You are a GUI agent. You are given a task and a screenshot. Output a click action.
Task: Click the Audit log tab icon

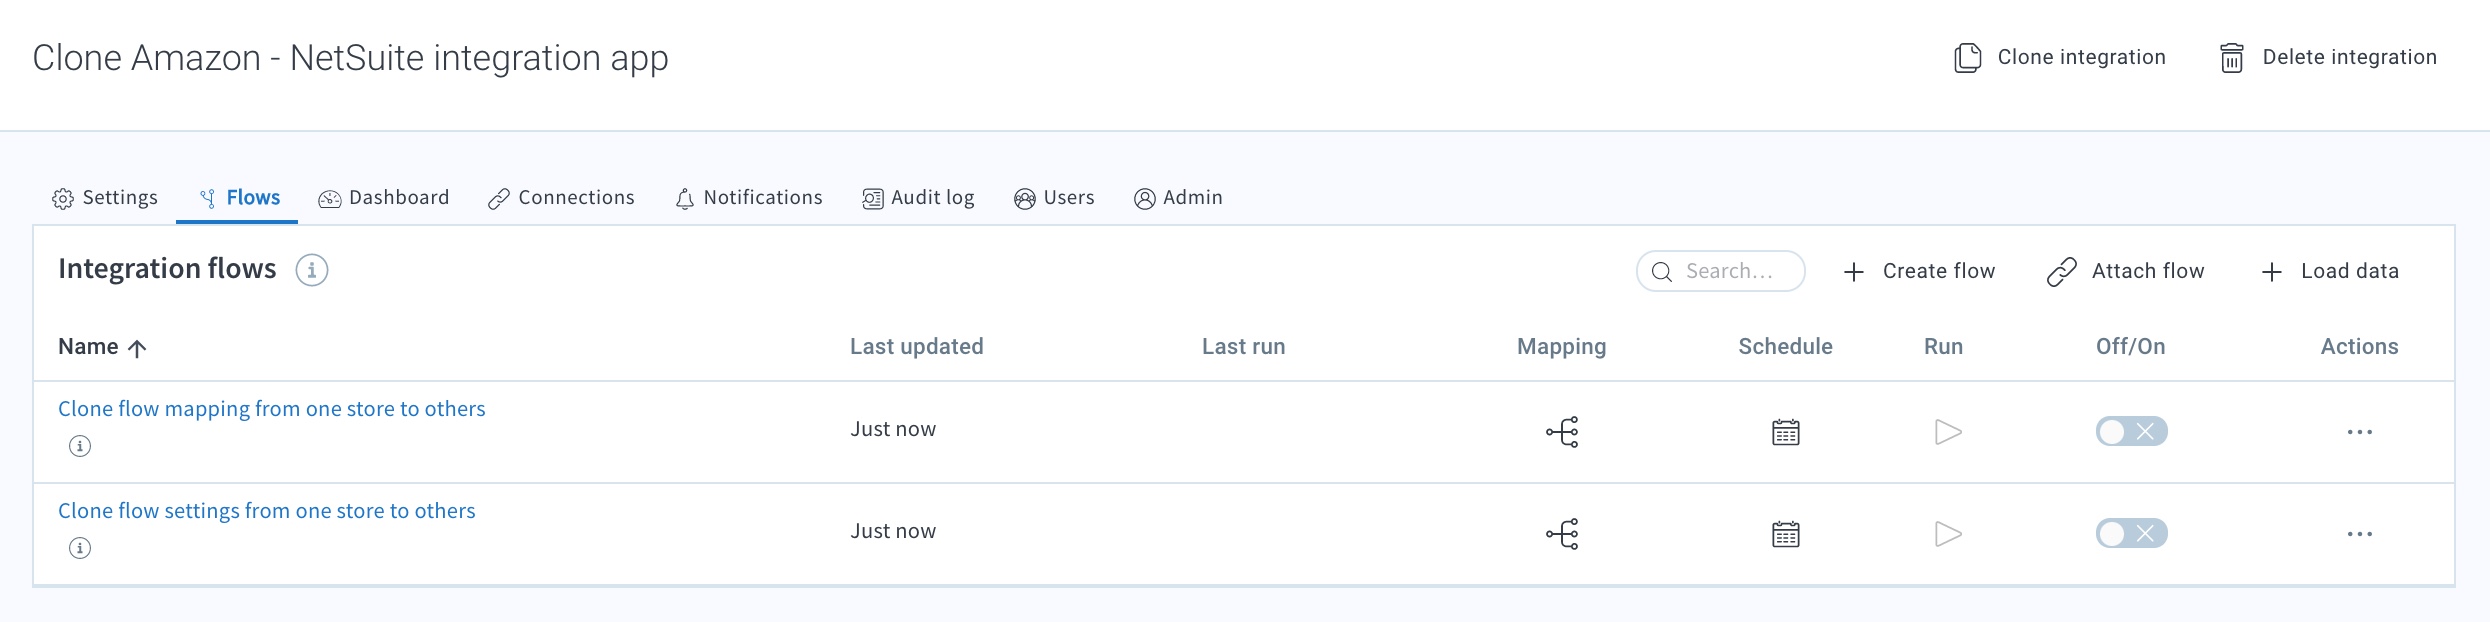click(873, 199)
